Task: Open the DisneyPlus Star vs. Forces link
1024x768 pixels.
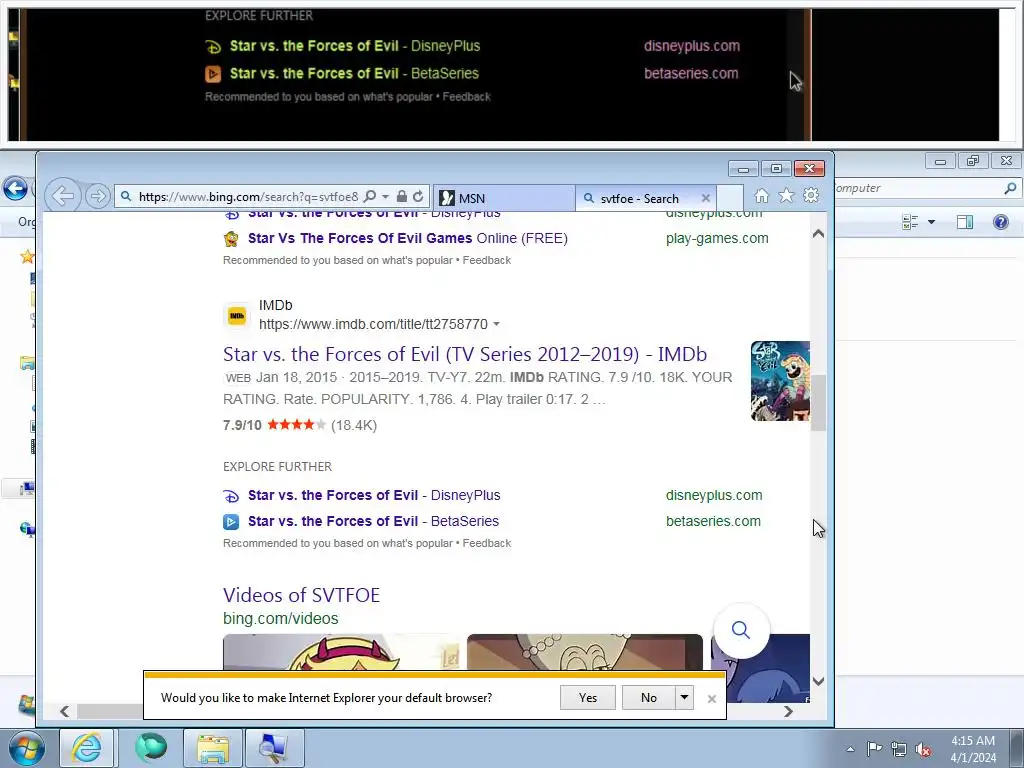Action: pos(374,495)
